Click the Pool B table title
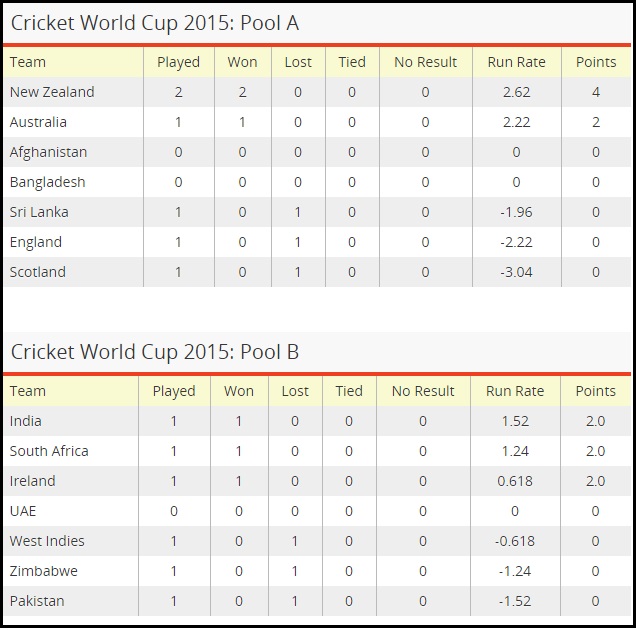Image resolution: width=636 pixels, height=630 pixels. pos(155,352)
